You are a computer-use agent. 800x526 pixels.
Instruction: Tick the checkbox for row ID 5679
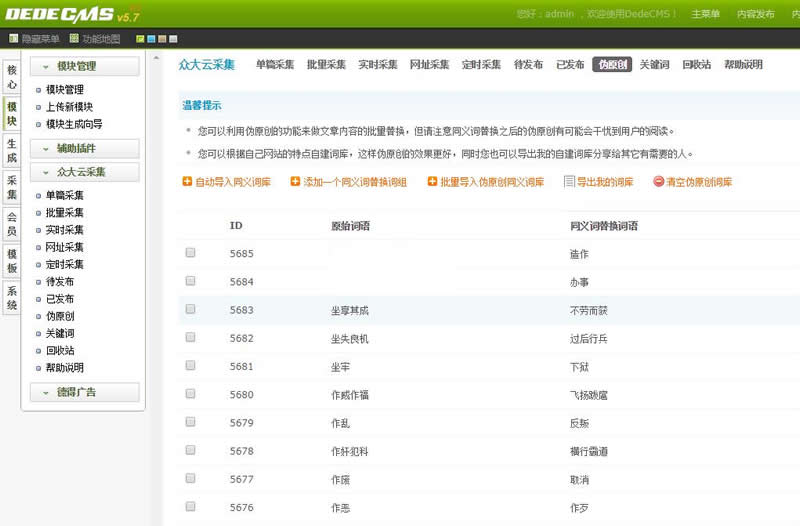point(190,422)
